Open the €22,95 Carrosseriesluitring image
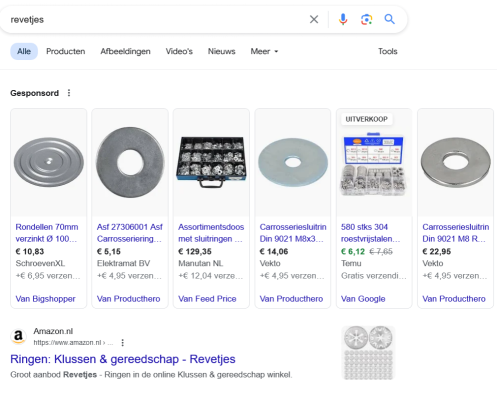Image resolution: width=497 pixels, height=400 pixels. coord(455,163)
